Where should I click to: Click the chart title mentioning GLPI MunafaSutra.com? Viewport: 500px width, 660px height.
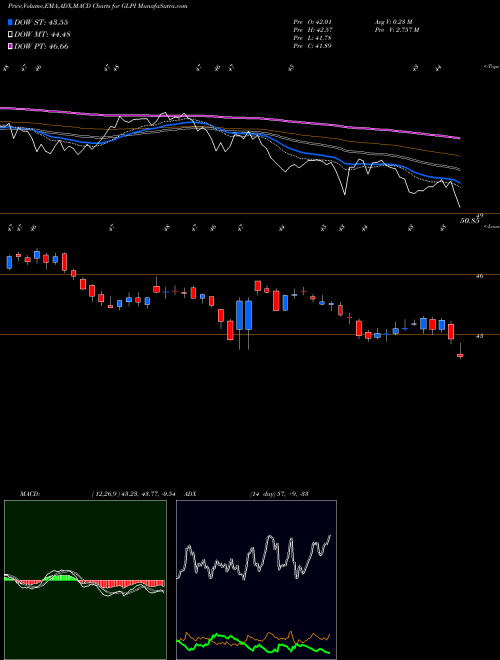[98, 6]
